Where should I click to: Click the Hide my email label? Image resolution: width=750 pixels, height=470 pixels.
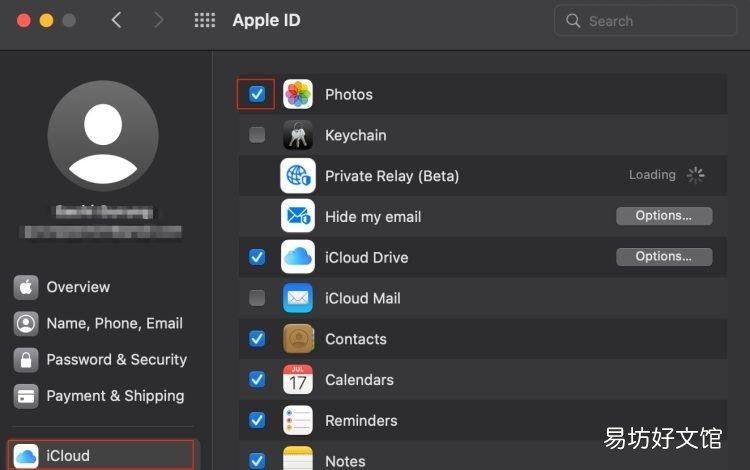[x=373, y=217]
